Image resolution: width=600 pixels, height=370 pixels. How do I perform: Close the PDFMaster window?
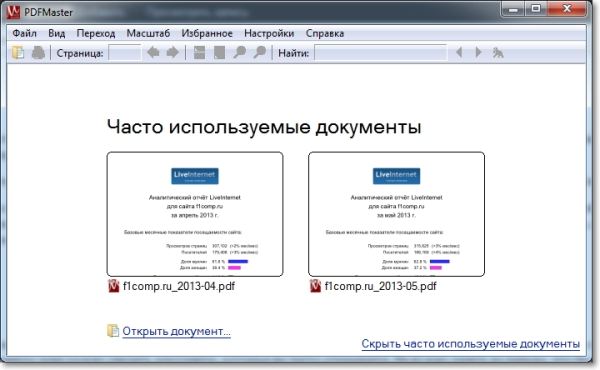[x=567, y=9]
